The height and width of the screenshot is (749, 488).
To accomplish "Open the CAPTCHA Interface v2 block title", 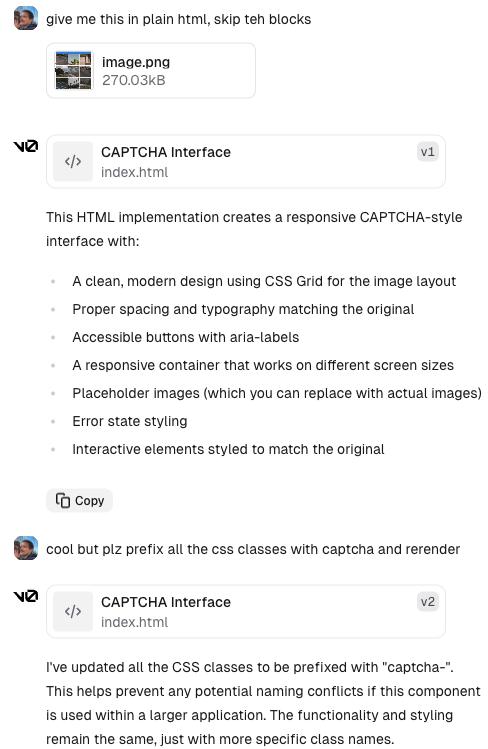I will [x=166, y=602].
